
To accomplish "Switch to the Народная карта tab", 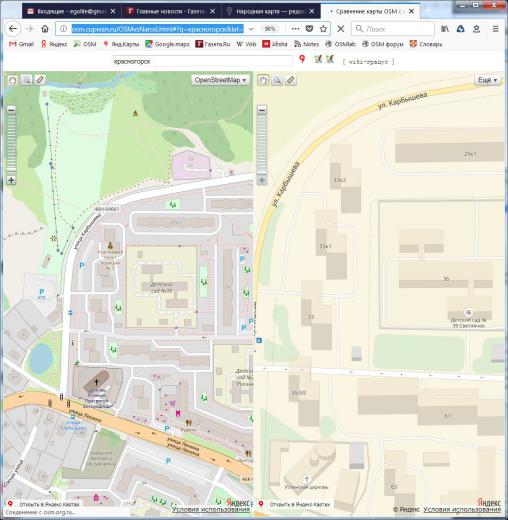I will [271, 11].
